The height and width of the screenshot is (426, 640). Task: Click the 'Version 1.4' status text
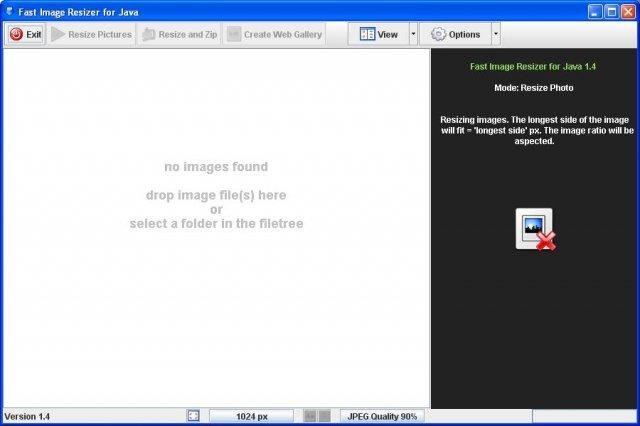(x=27, y=417)
